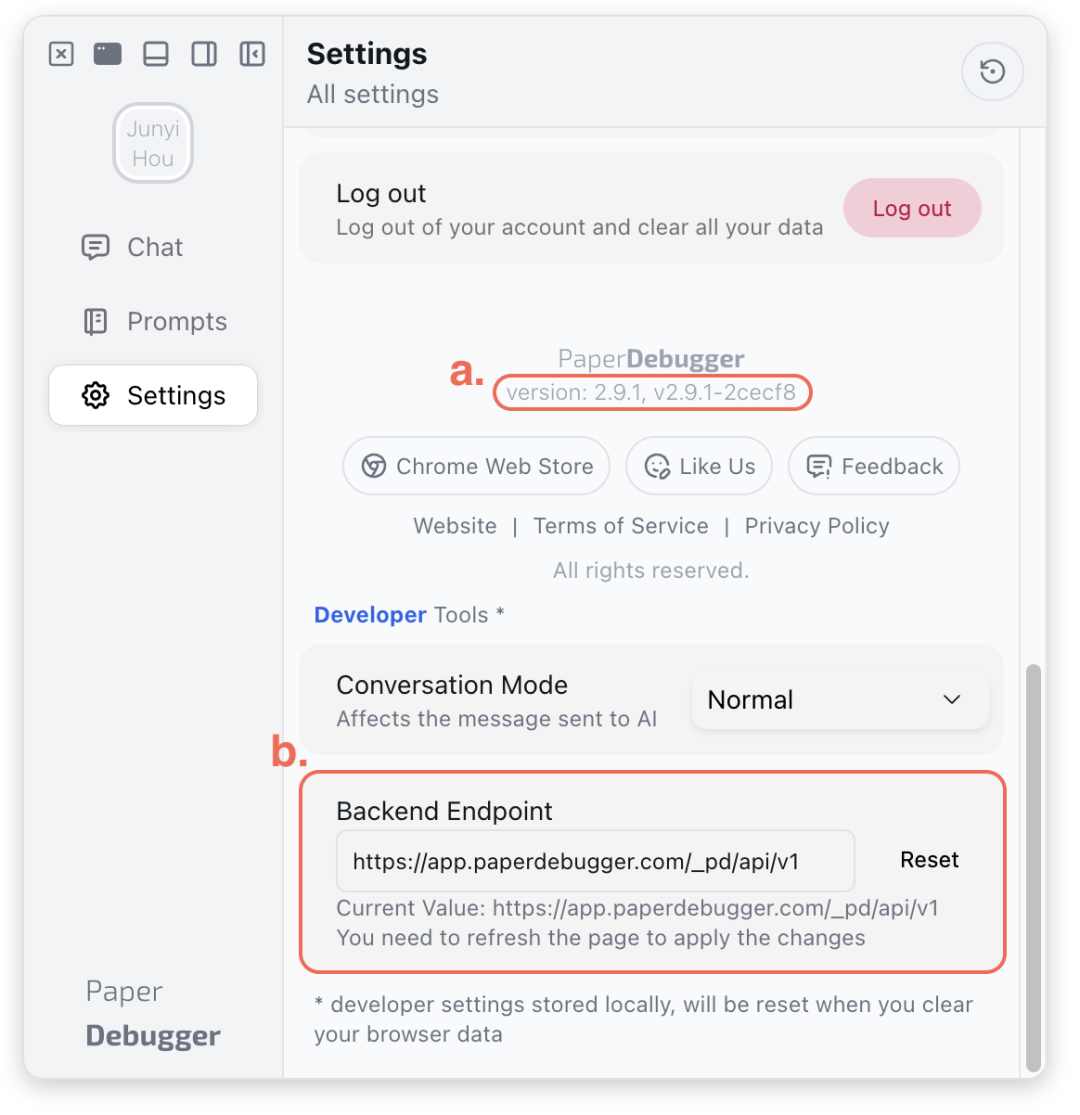The width and height of the screenshot is (1080, 1115).
Task: Reset the Backend Endpoint value
Action: [929, 860]
